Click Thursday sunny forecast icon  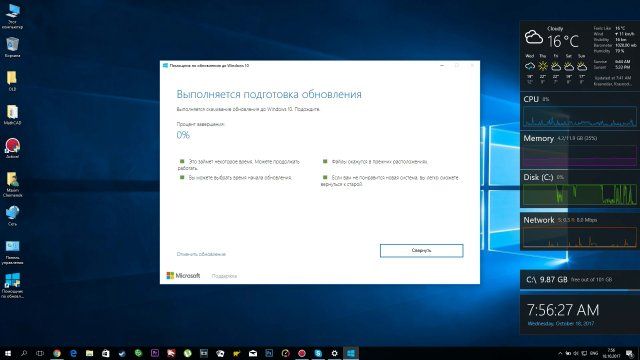click(x=543, y=66)
